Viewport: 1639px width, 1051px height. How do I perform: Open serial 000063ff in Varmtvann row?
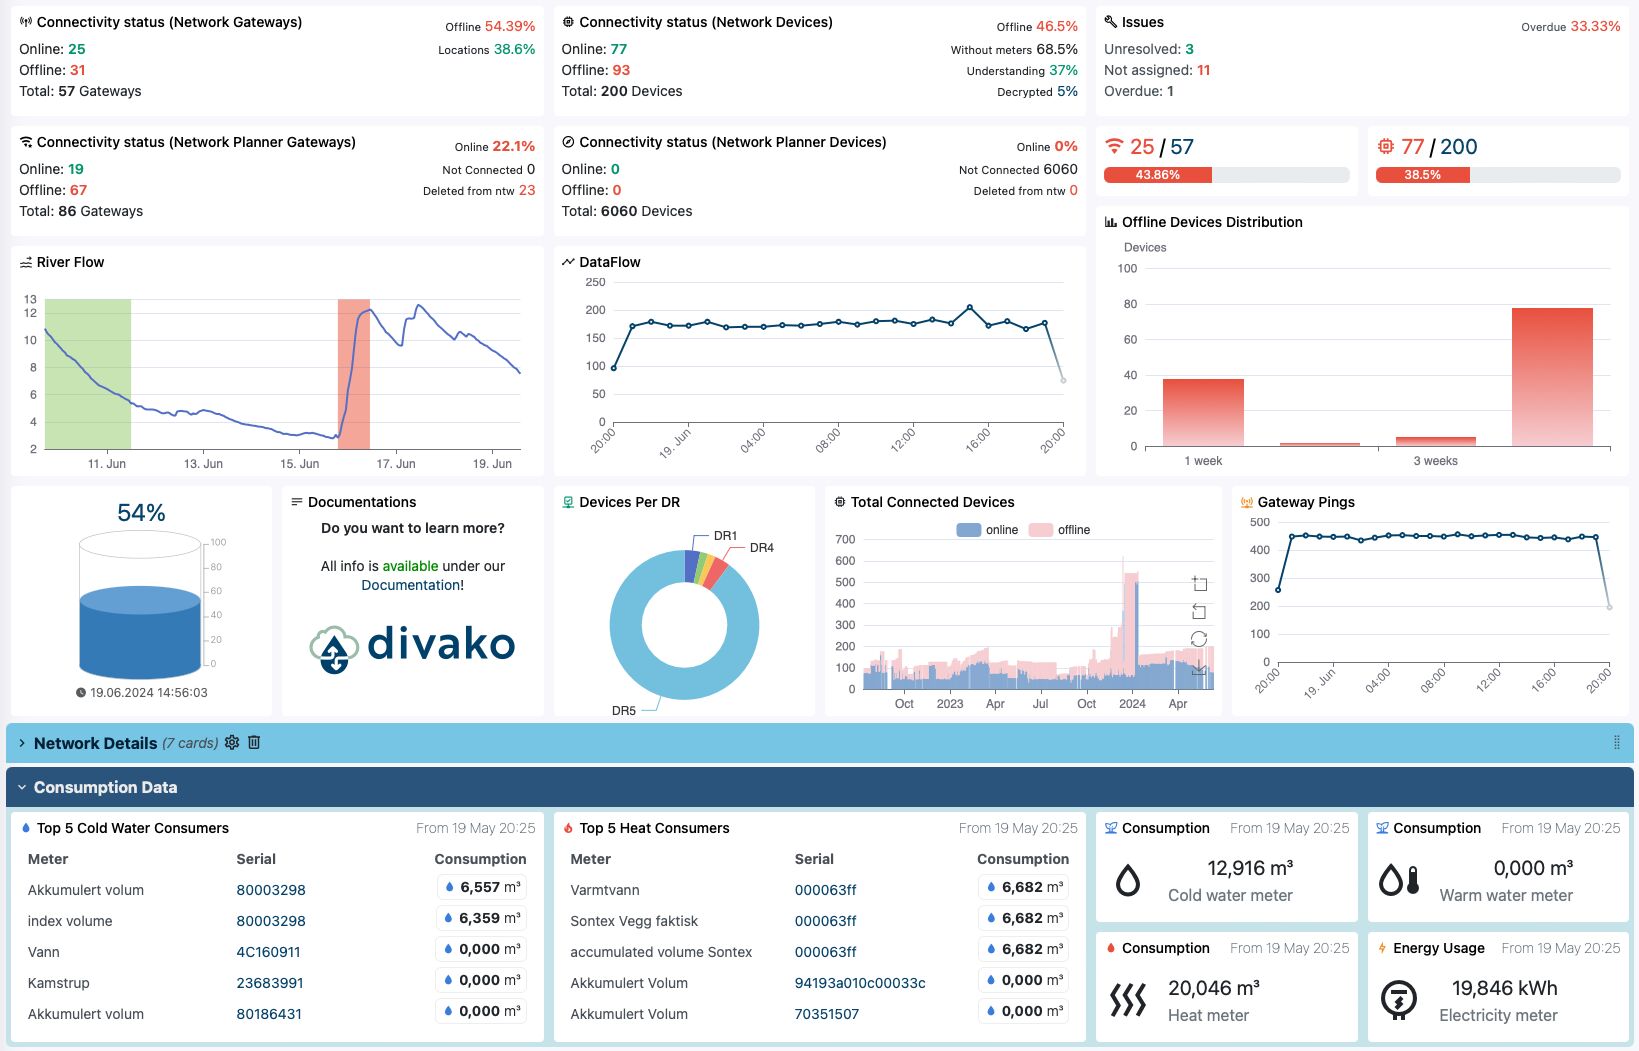click(x=825, y=890)
